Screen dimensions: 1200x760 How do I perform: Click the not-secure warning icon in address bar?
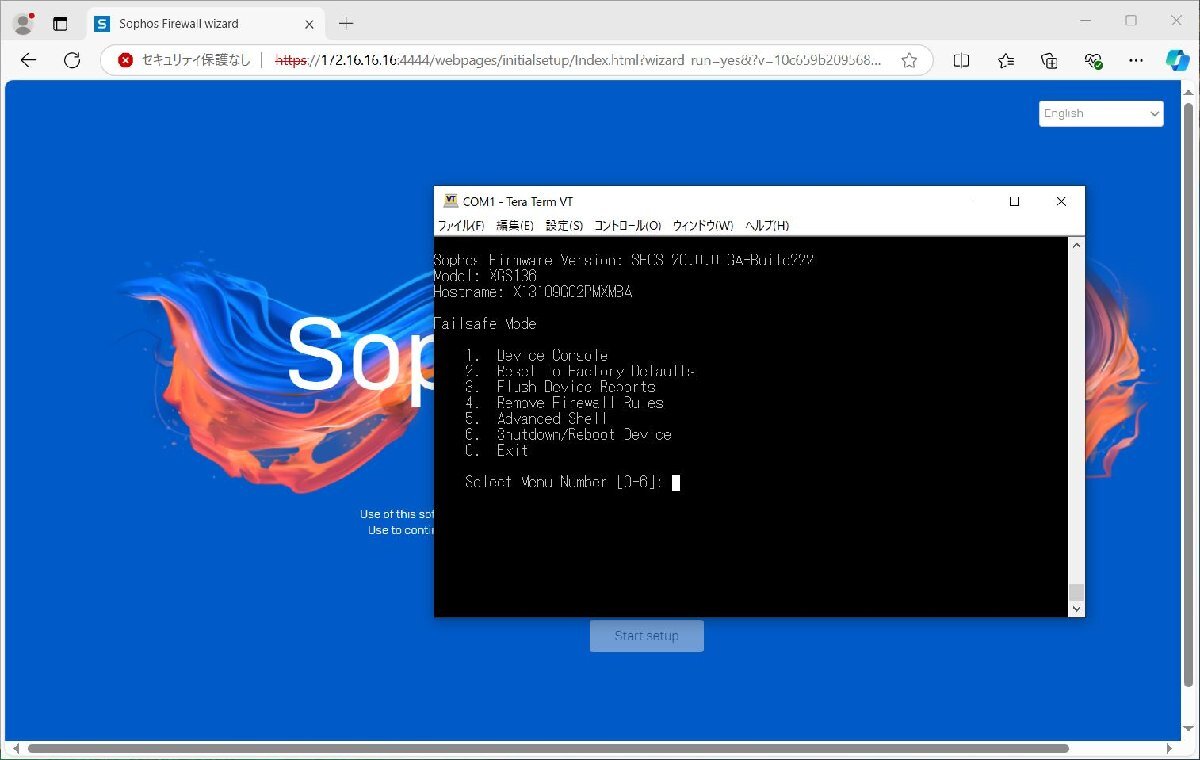126,60
